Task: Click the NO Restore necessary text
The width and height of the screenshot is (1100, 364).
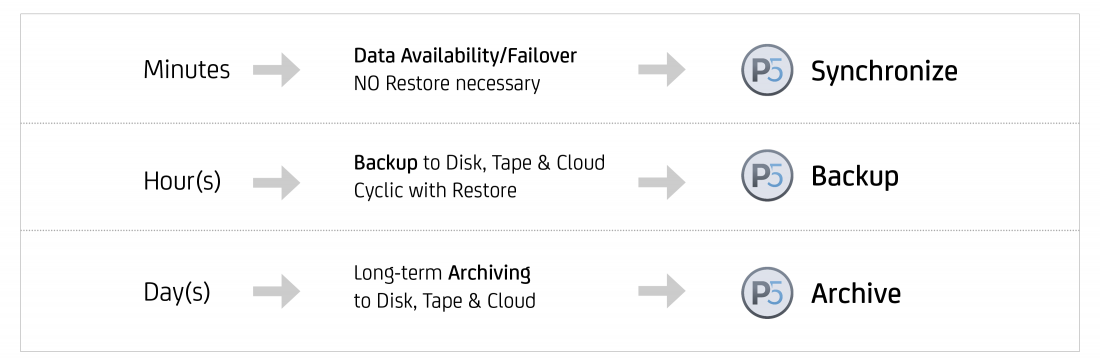Action: [447, 83]
